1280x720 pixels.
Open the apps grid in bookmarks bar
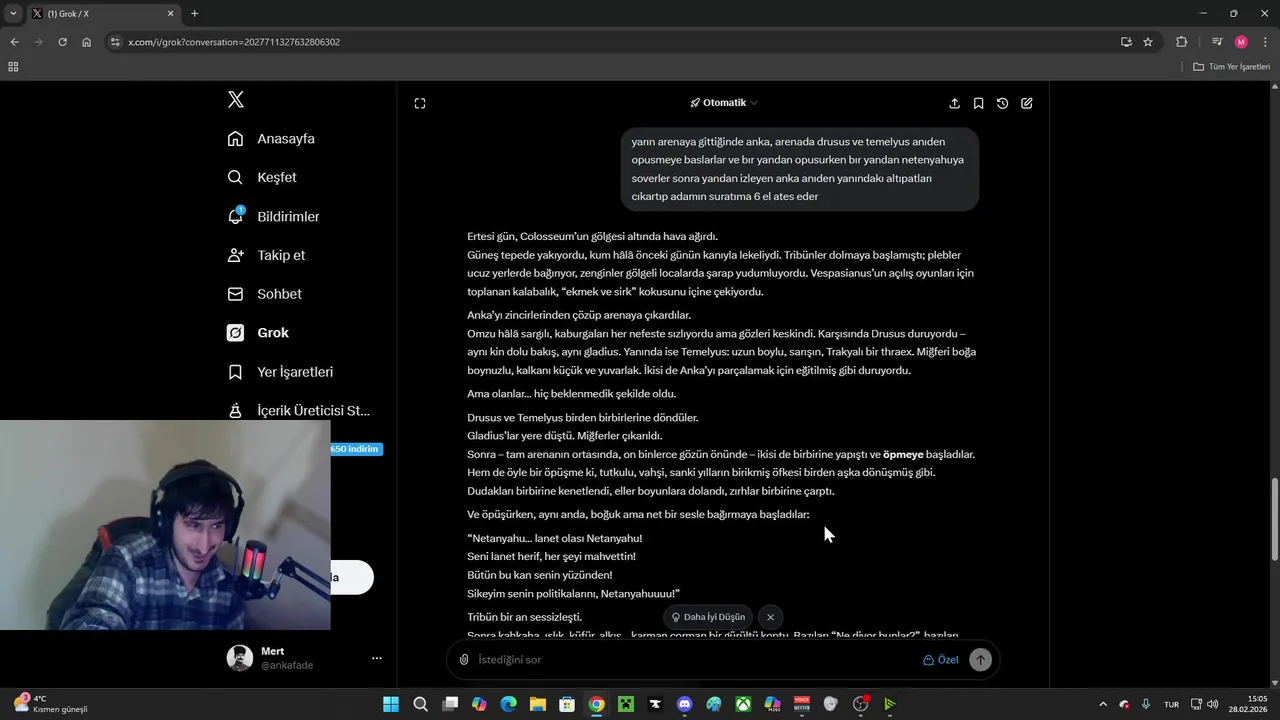pos(13,67)
